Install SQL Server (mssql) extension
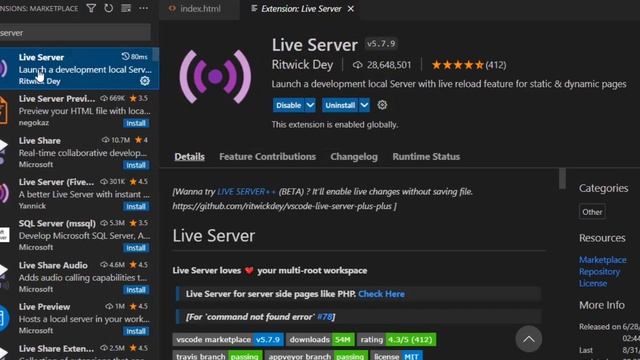This screenshot has width=640, height=360. (x=136, y=248)
